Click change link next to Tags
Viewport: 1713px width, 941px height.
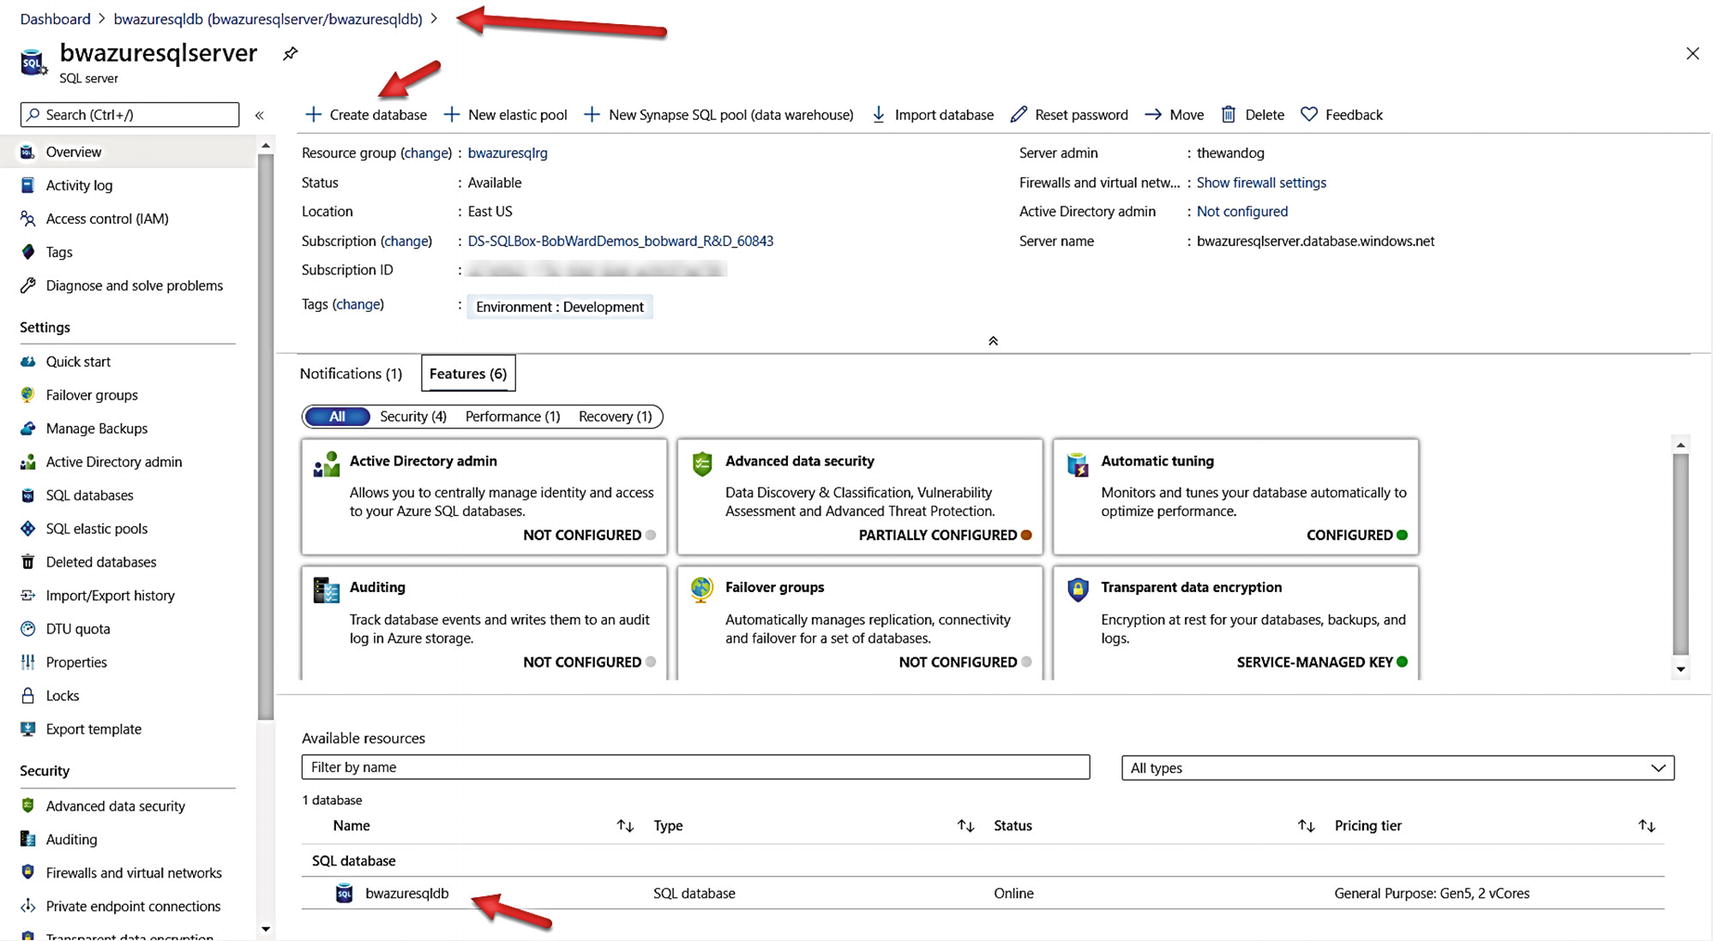[x=358, y=304]
